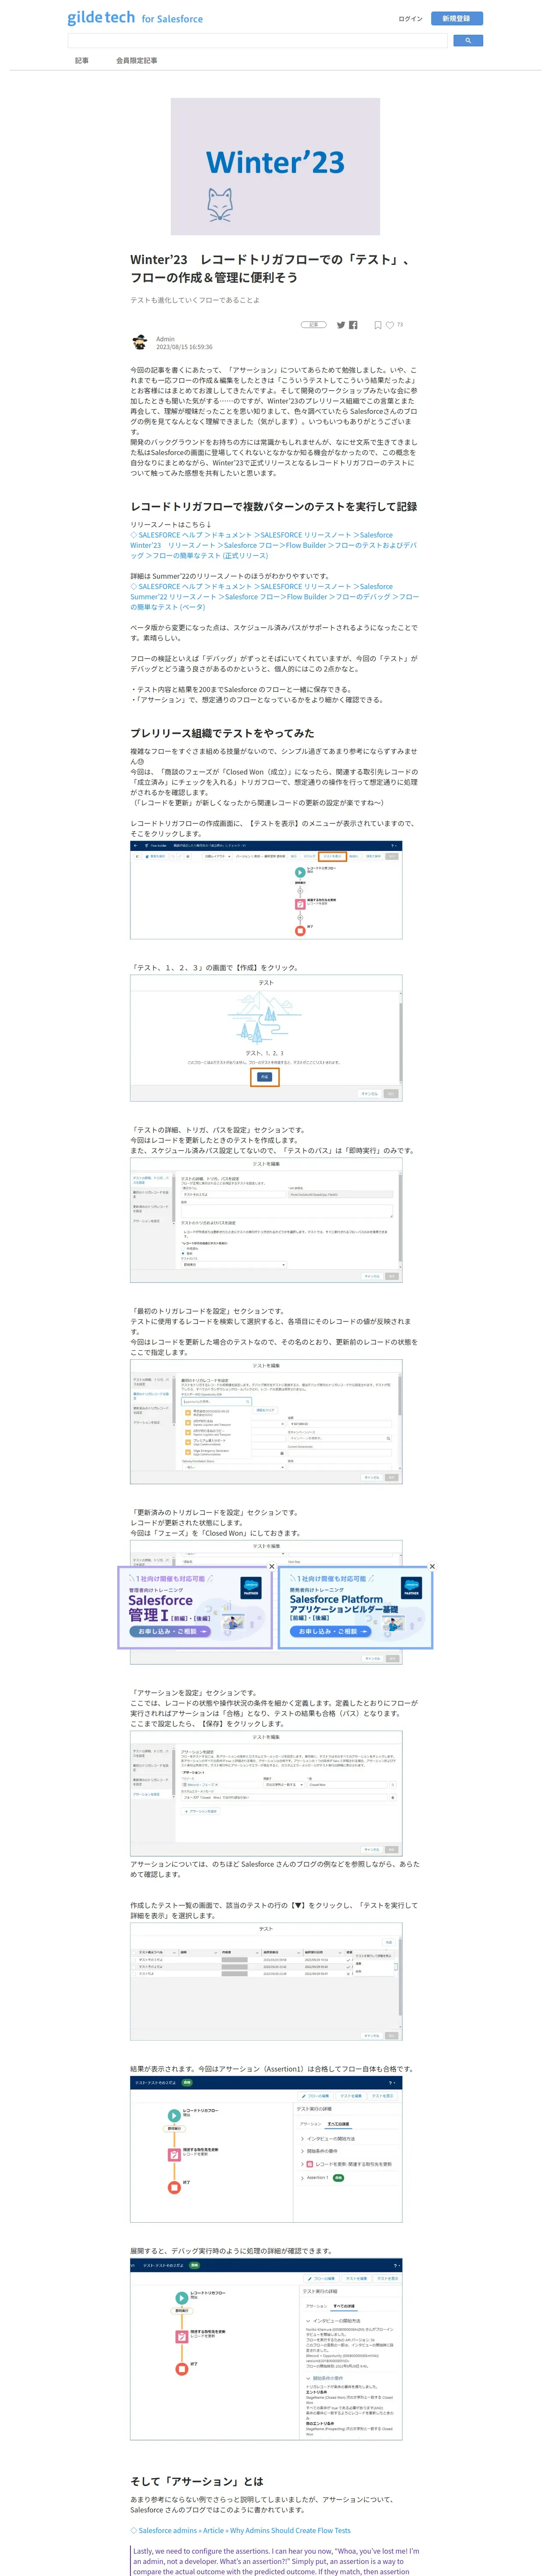551x2576 pixels.
Task: Click the subtitle テストも進化していくフローであることよ
Action: click(195, 300)
